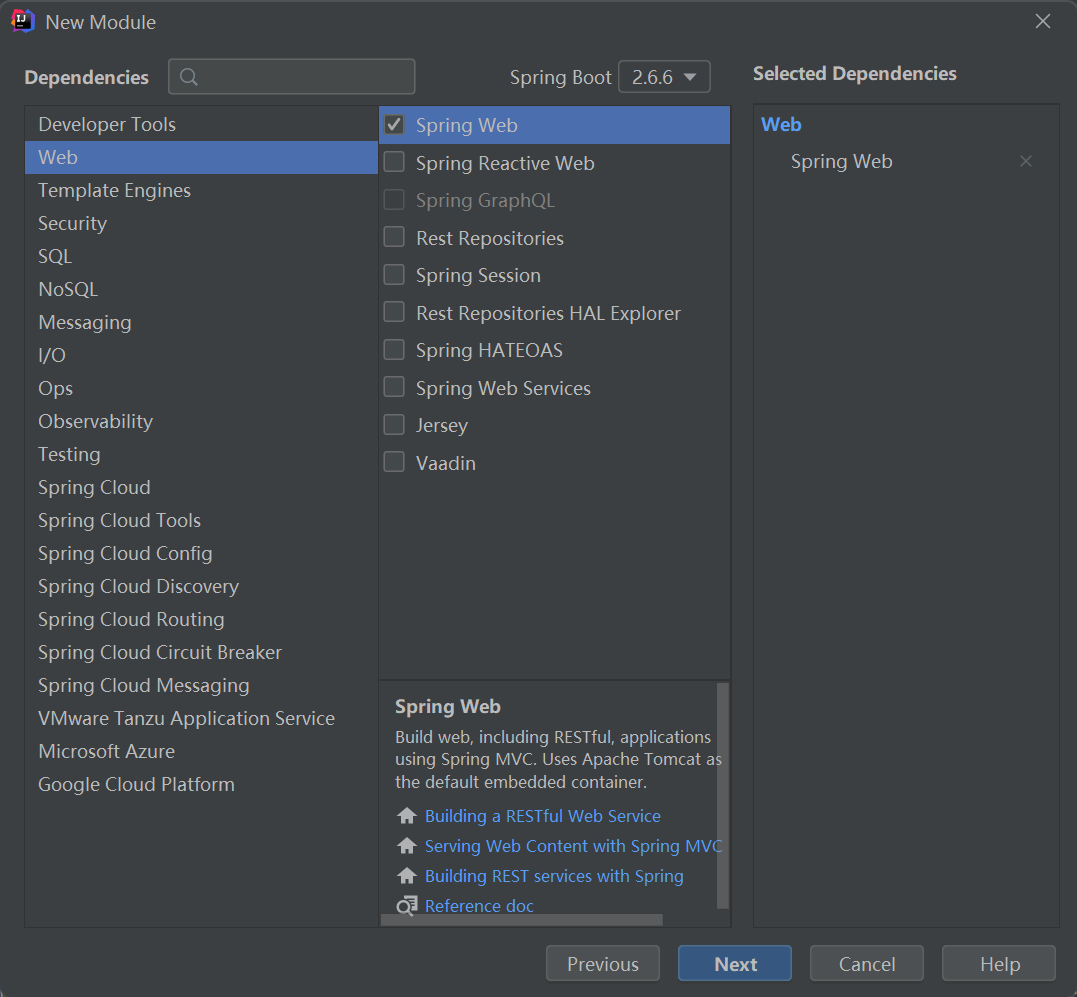Select Spring Cloud Circuit Breaker category
Viewport: 1077px width, 997px height.
(201, 652)
